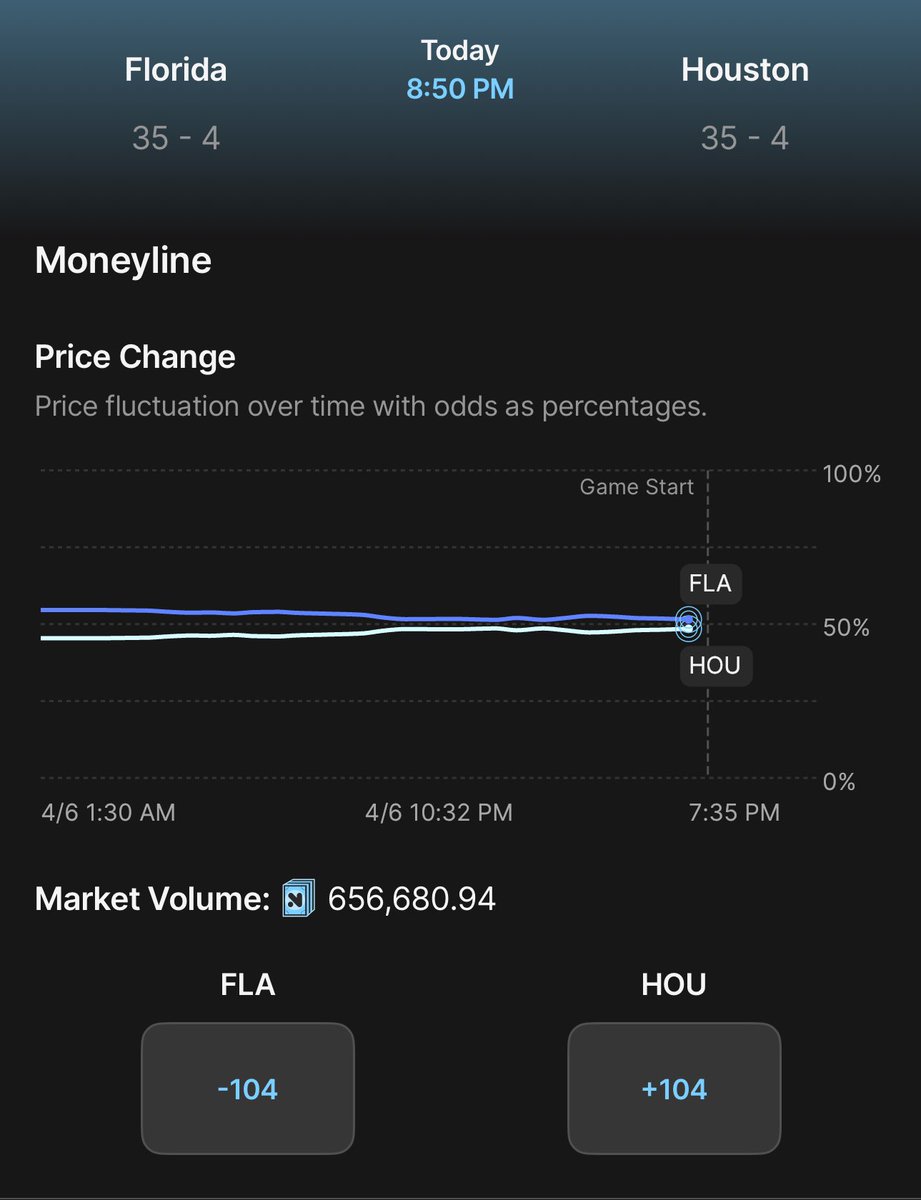Click the blue FLA price line
This screenshot has width=921, height=1200.
point(300,612)
